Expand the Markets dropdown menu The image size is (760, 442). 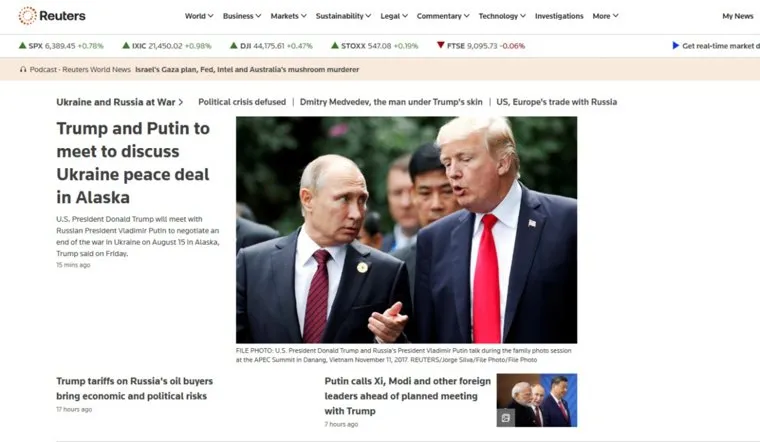point(288,16)
